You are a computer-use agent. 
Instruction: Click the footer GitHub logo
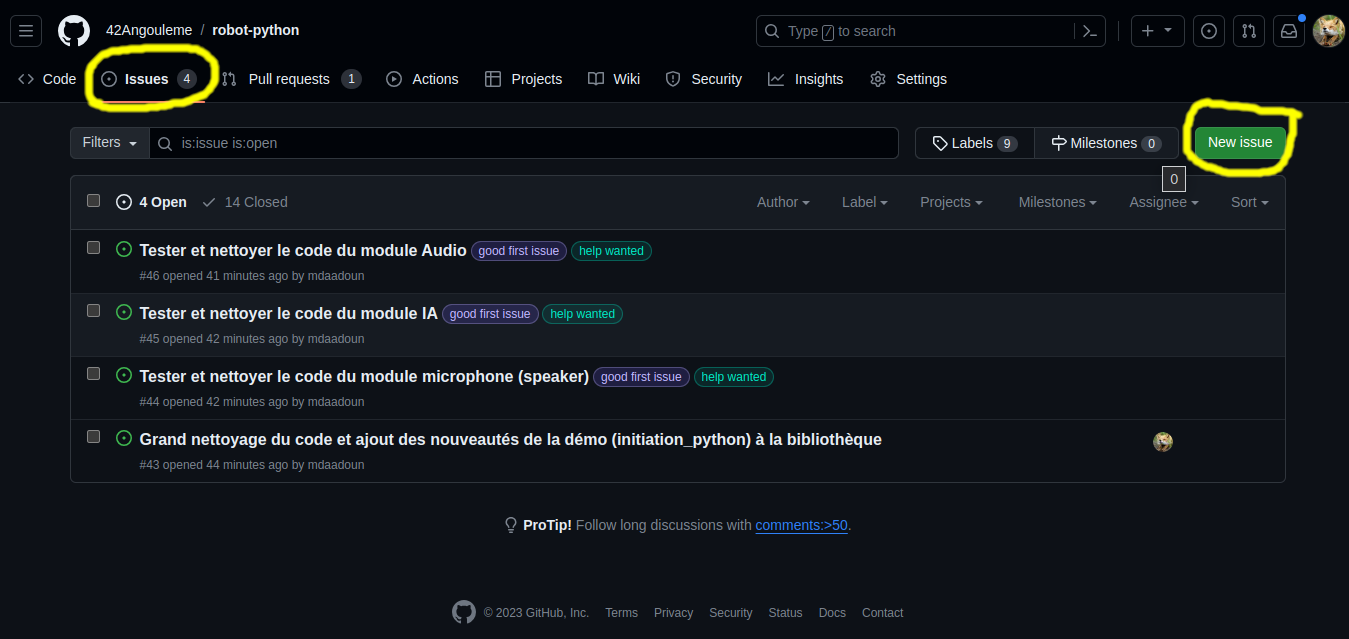click(x=464, y=612)
